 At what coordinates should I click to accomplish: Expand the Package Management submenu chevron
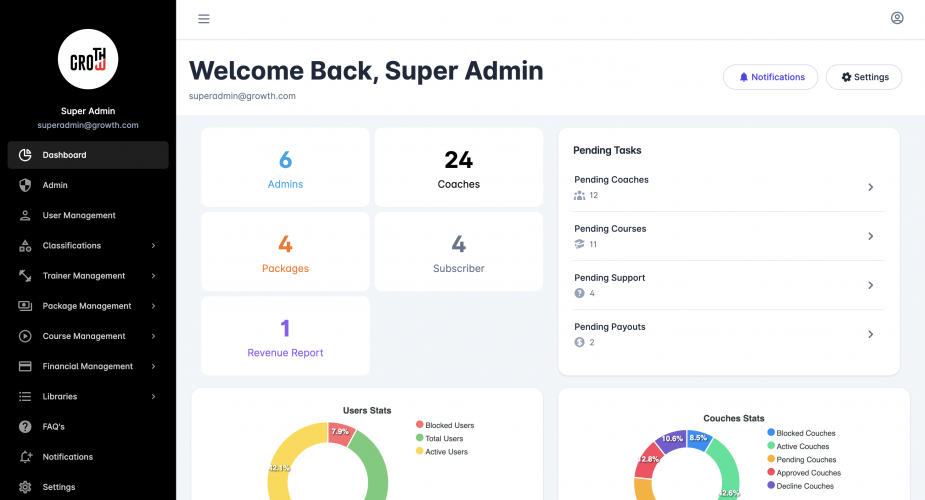pyautogui.click(x=153, y=305)
